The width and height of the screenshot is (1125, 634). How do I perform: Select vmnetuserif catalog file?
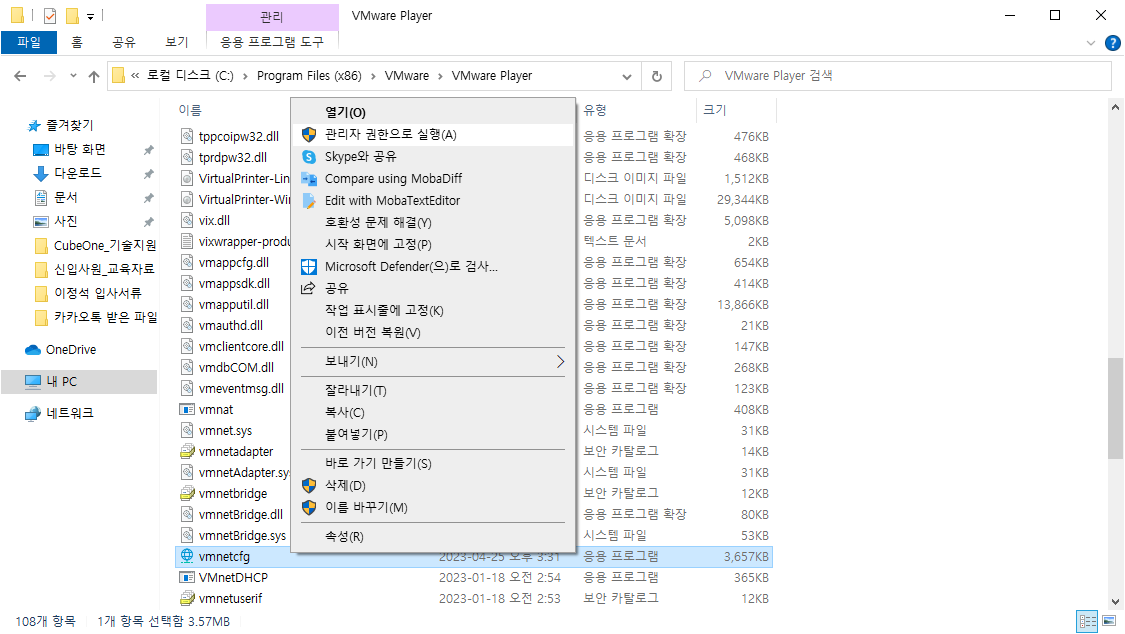[230, 599]
